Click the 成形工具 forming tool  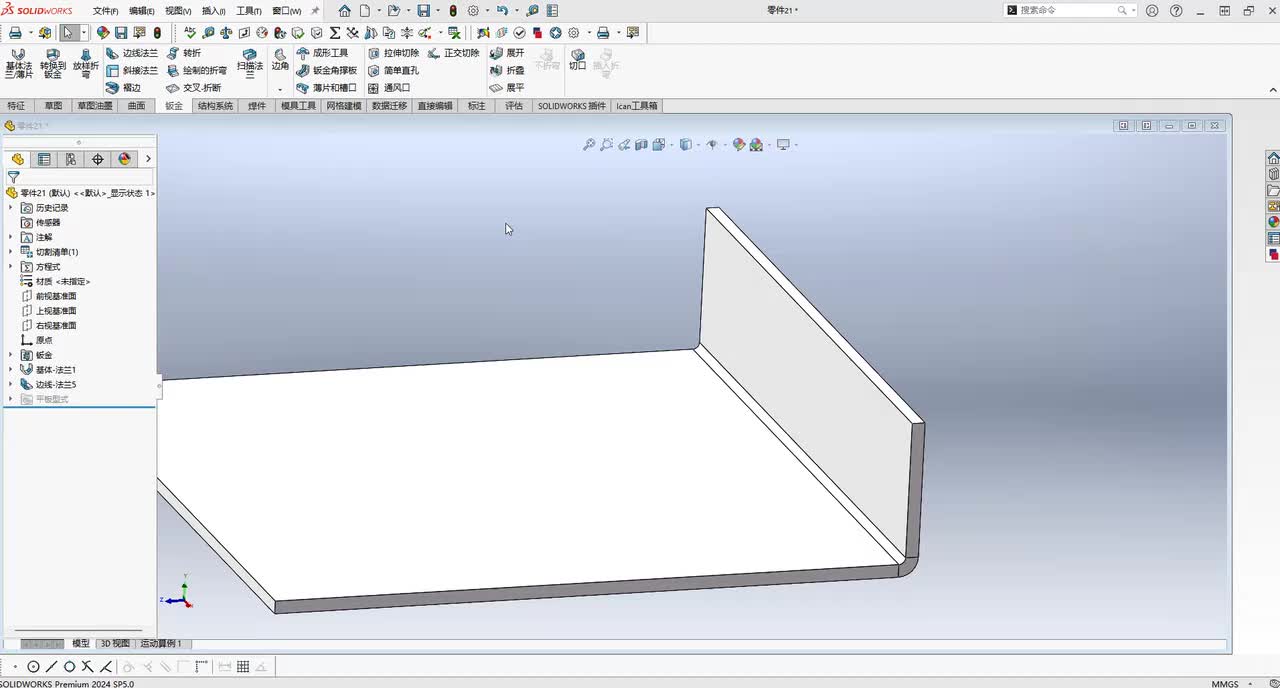click(x=323, y=53)
